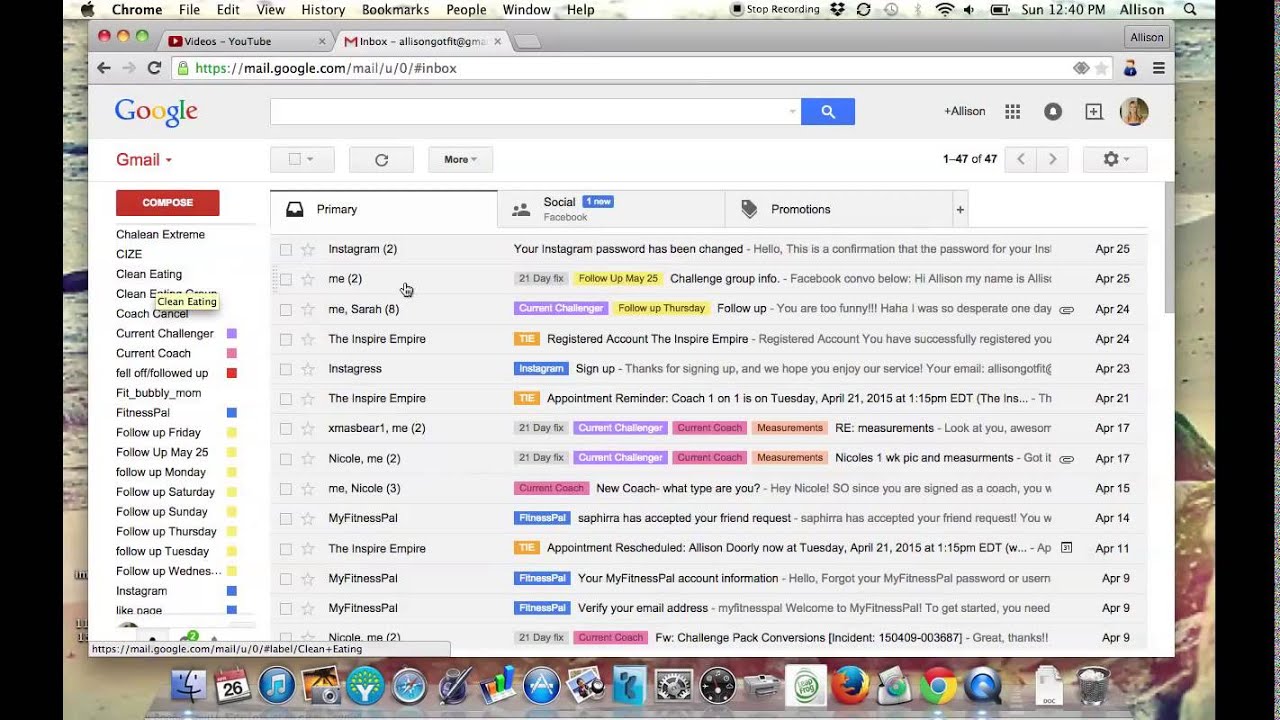Open iTunes from the dock
Image resolution: width=1280 pixels, height=720 pixels.
[277, 685]
